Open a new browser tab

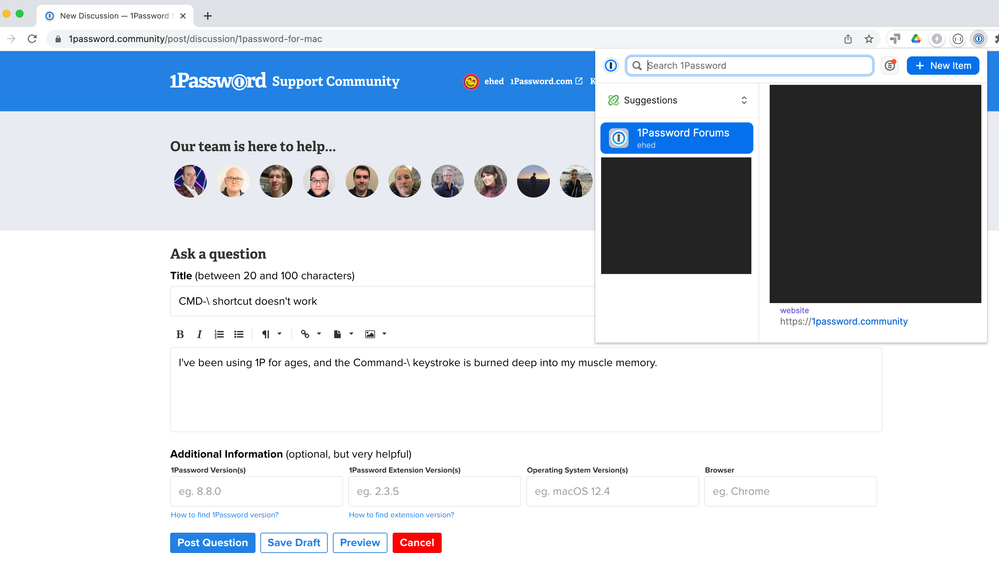point(207,16)
